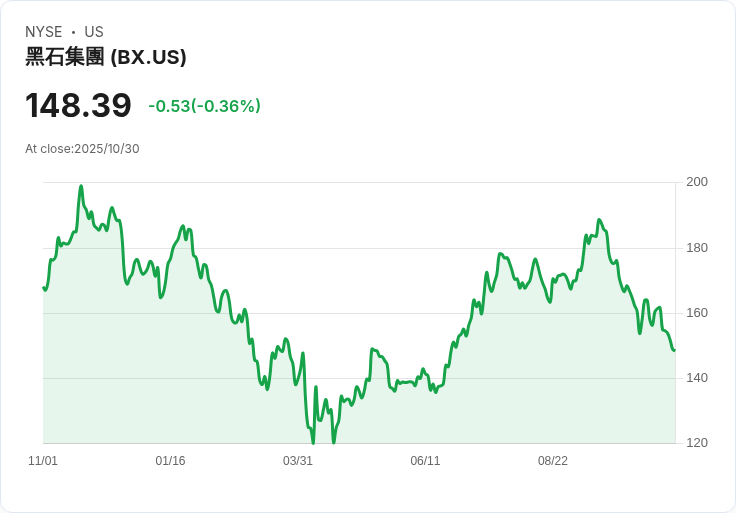Click the current price 148.39

pos(78,106)
